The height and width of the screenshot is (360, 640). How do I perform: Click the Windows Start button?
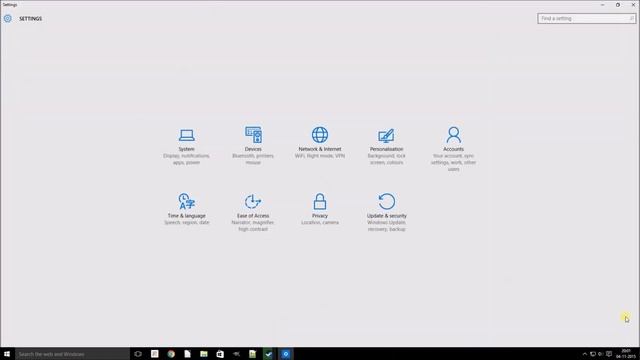coord(7,354)
